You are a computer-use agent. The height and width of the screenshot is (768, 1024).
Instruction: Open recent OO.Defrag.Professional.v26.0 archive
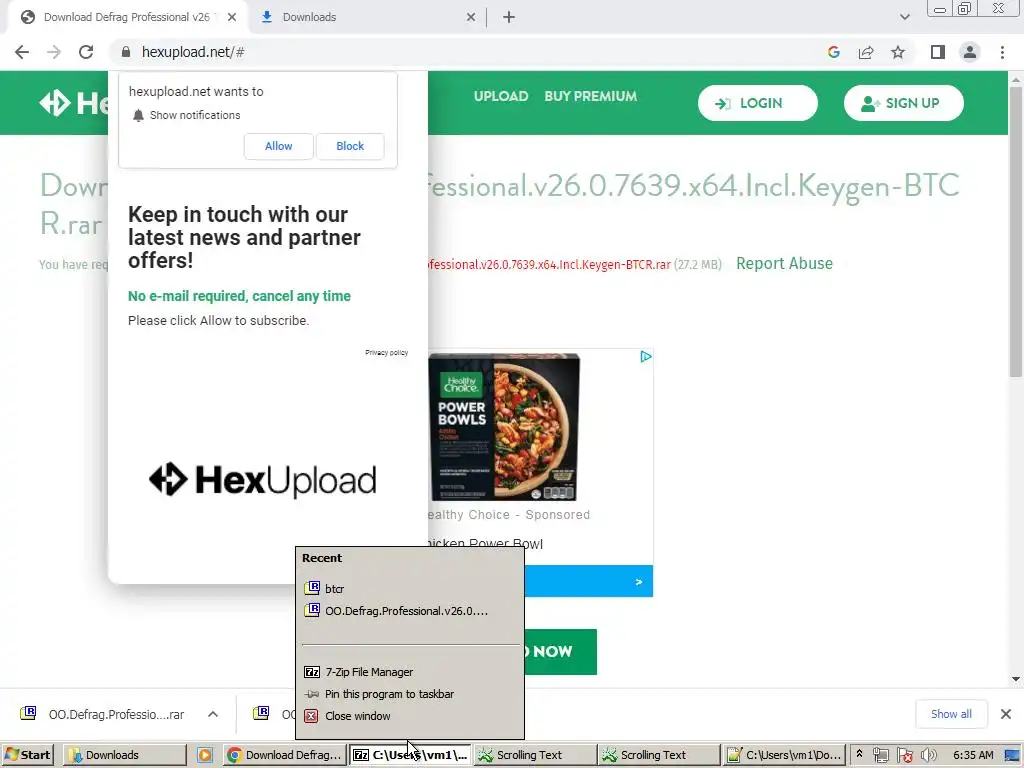[410, 611]
